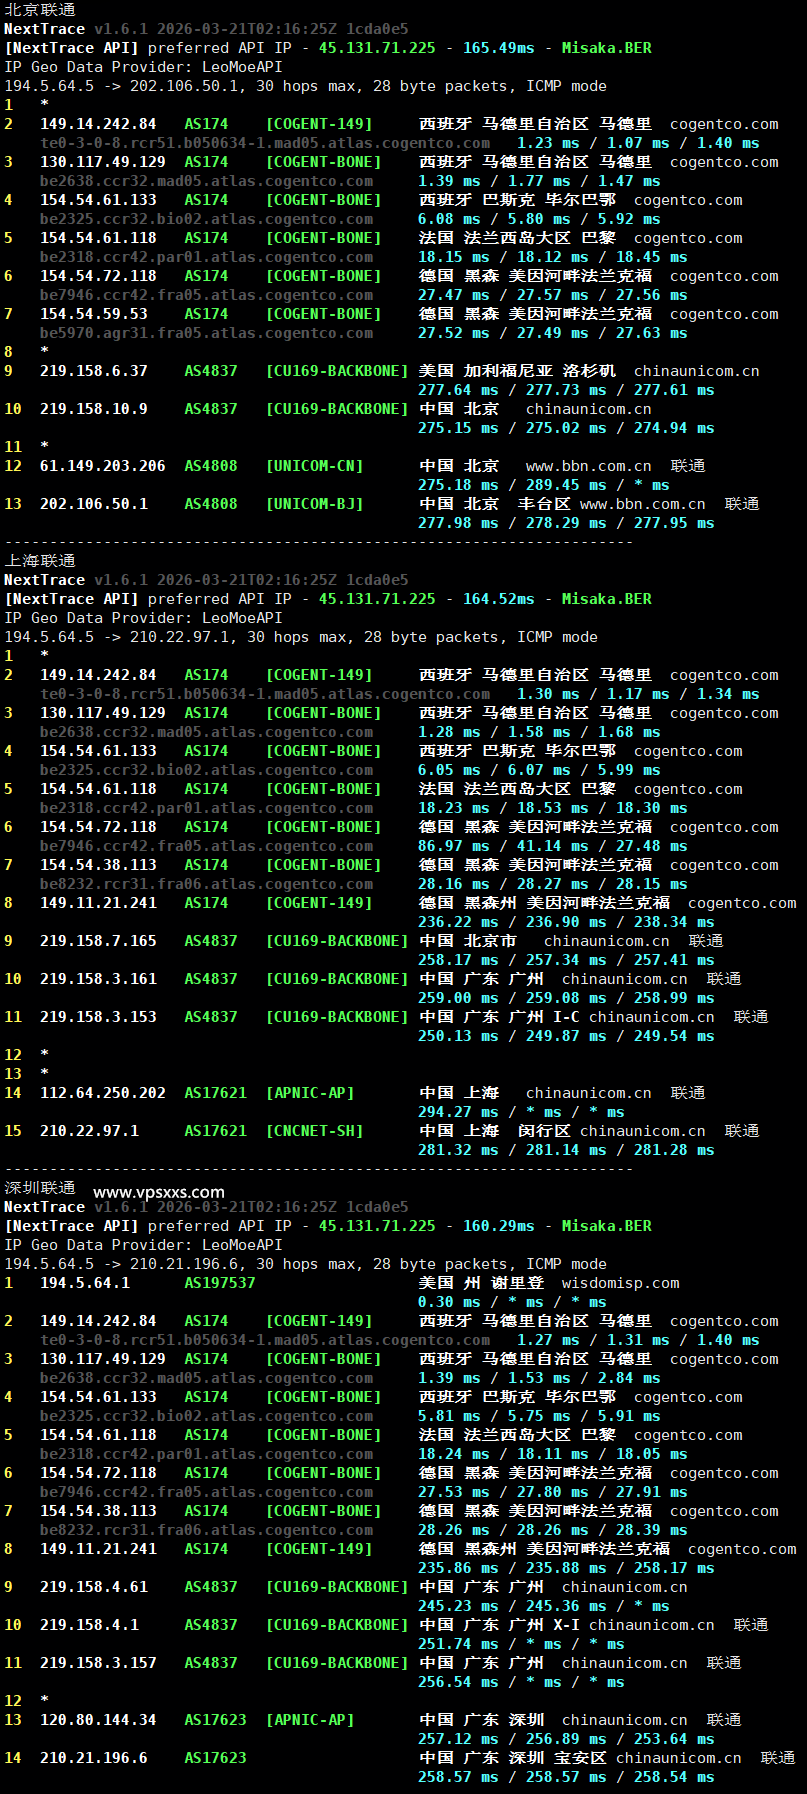Select latency value 245.23 ms

[458, 1606]
